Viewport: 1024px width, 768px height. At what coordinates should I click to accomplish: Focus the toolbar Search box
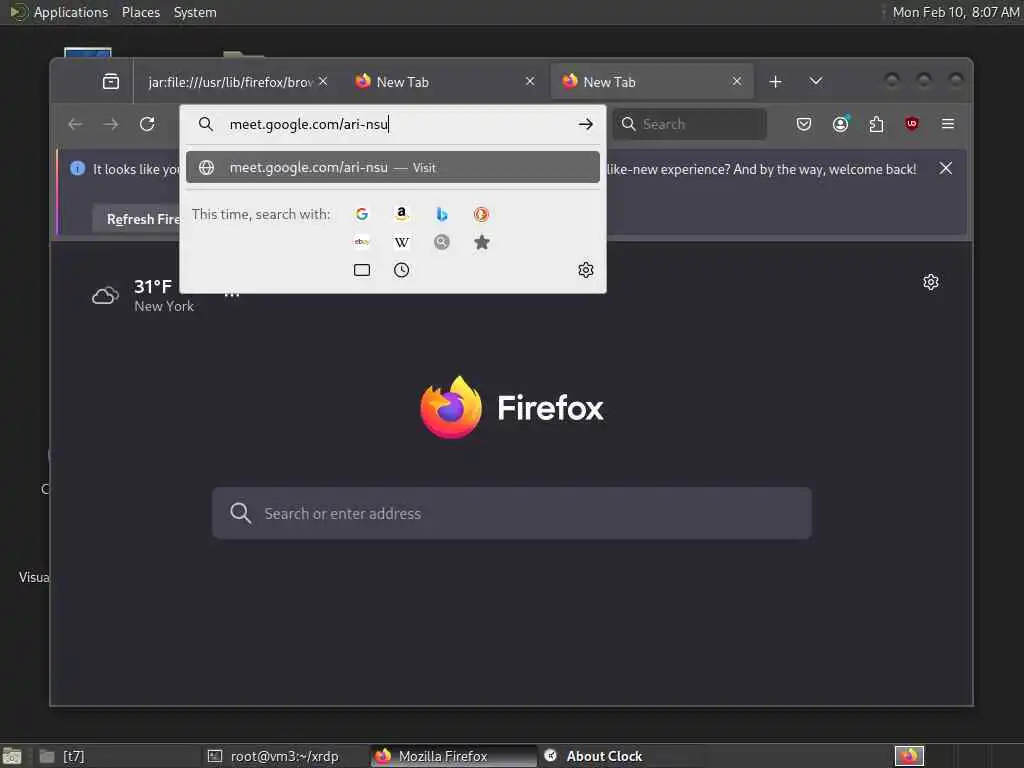click(689, 124)
